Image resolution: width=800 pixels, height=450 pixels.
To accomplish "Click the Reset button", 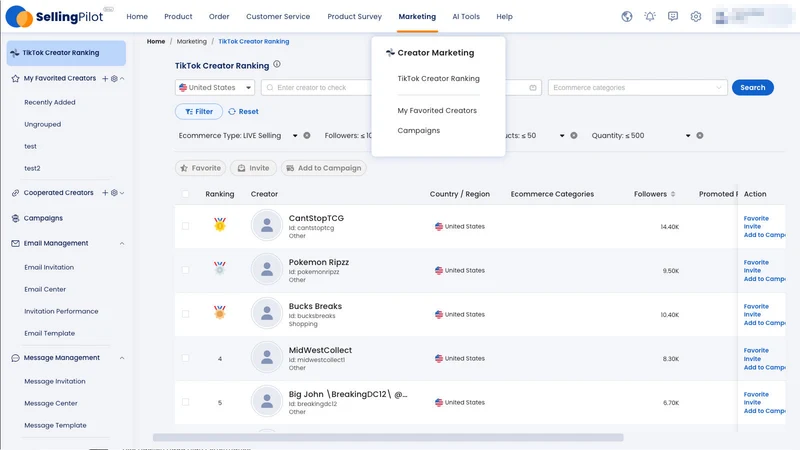I will click(243, 111).
